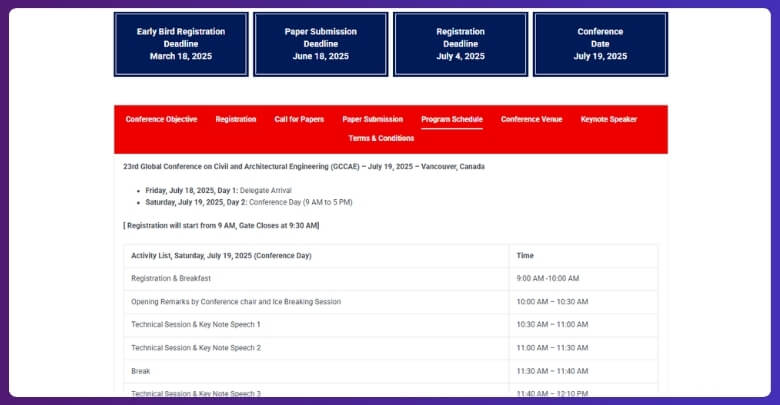Open the Terms & Conditions tab
The image size is (780, 405).
tap(381, 138)
